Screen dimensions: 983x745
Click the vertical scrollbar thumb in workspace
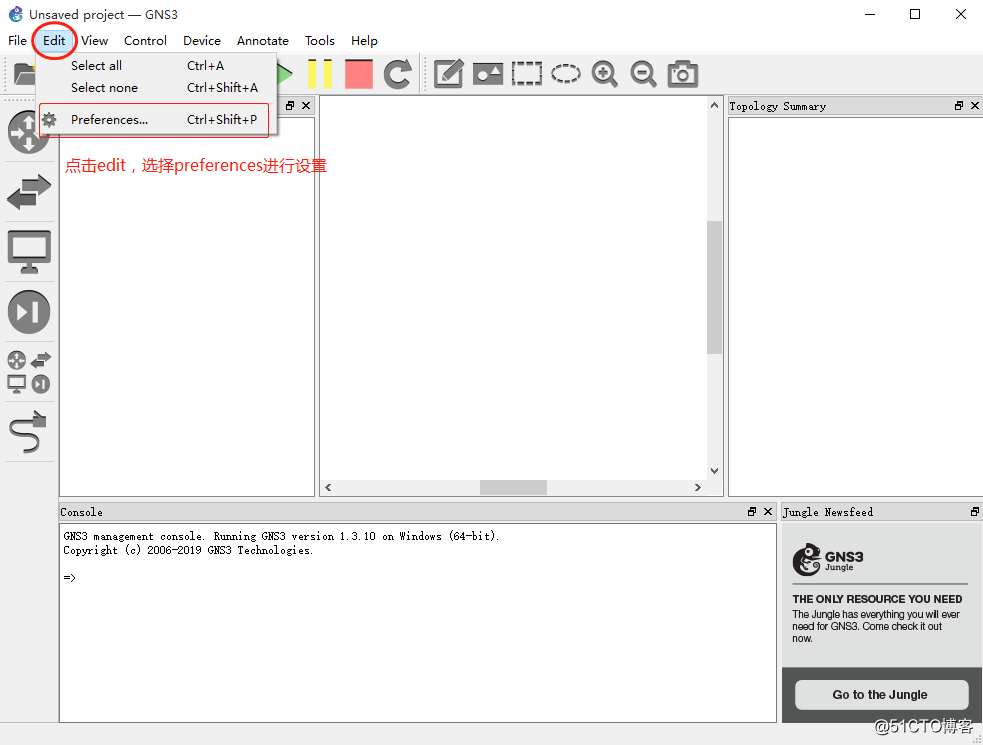click(x=714, y=287)
